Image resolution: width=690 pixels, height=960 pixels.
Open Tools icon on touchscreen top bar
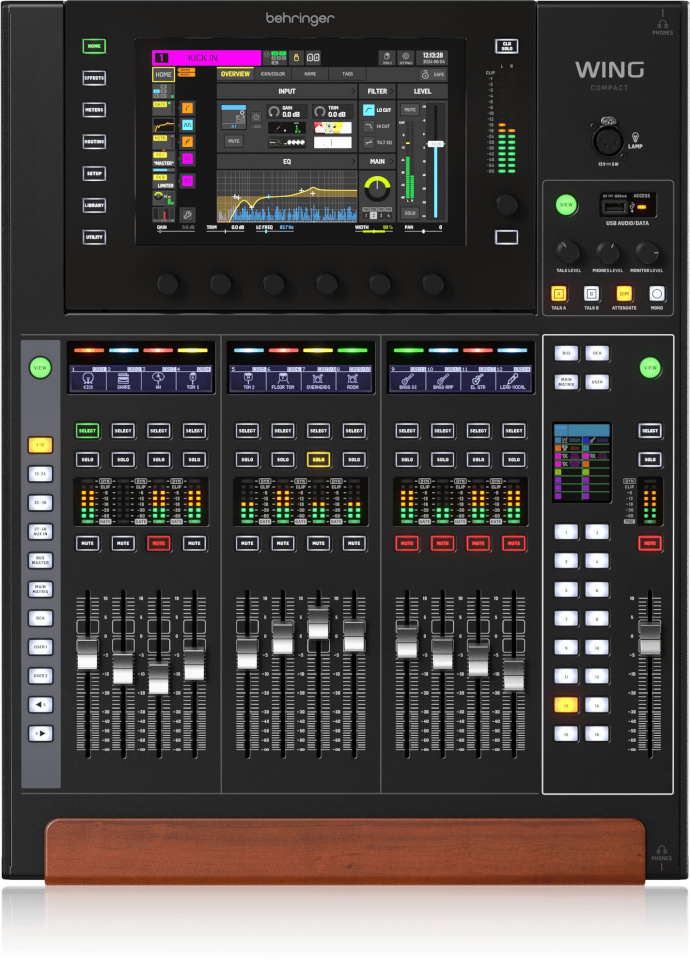(387, 58)
